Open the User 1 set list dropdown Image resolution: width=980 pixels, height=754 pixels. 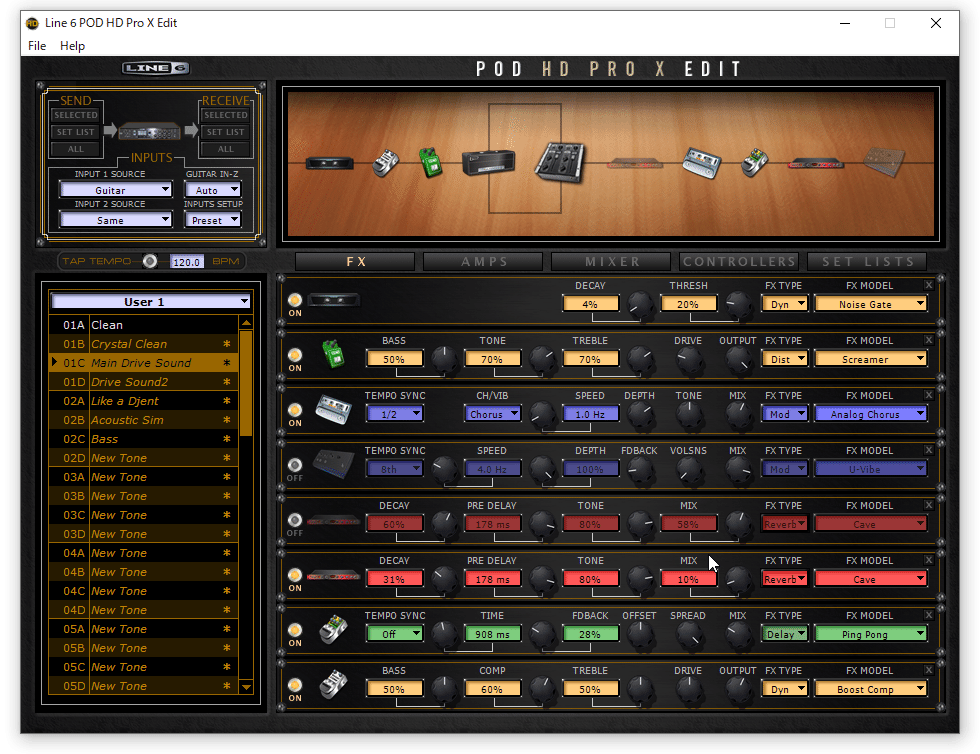click(151, 301)
